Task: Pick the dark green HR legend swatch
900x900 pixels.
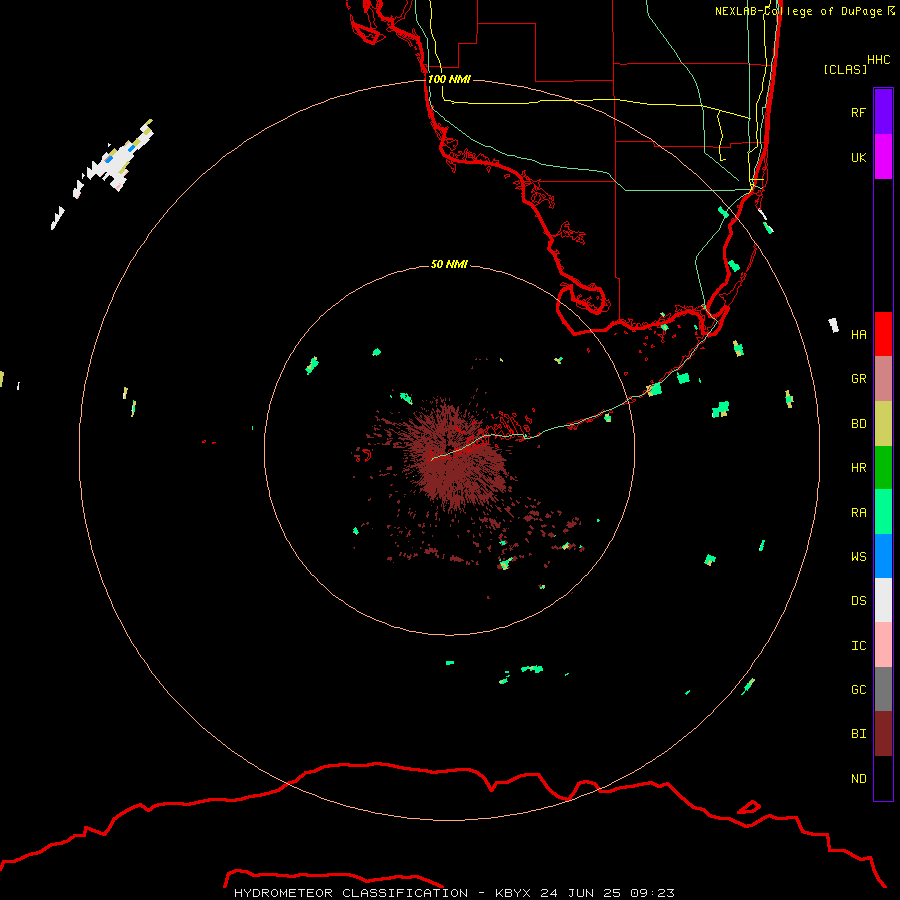Action: click(x=883, y=468)
